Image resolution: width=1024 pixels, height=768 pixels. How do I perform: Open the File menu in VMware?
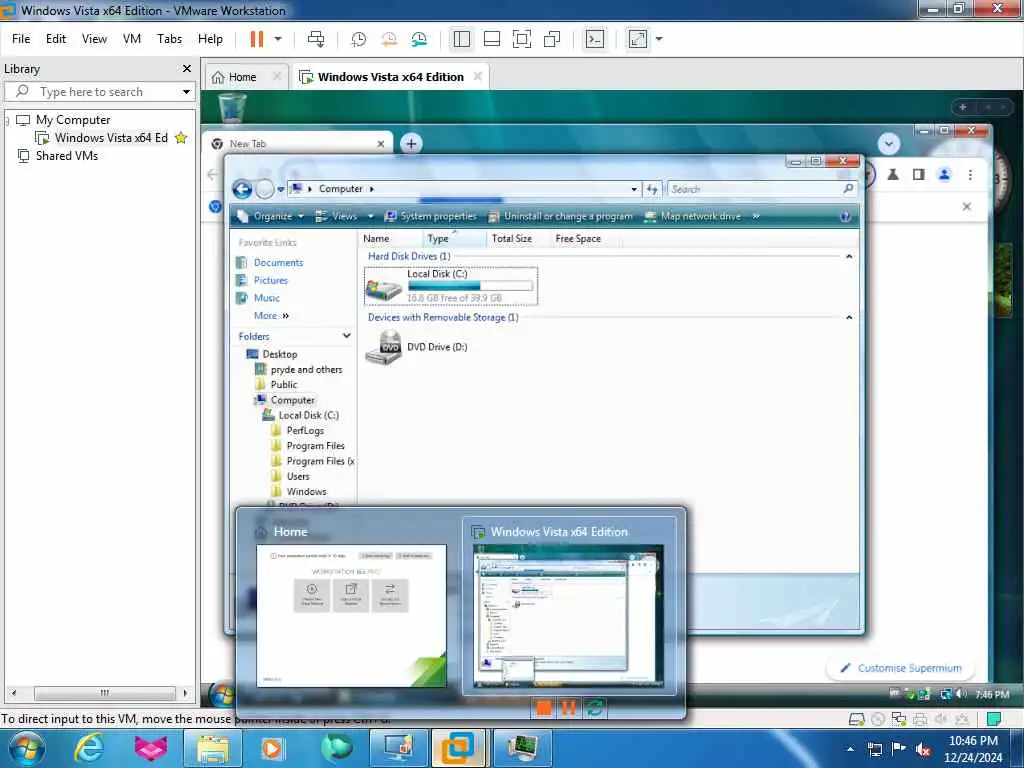21,39
